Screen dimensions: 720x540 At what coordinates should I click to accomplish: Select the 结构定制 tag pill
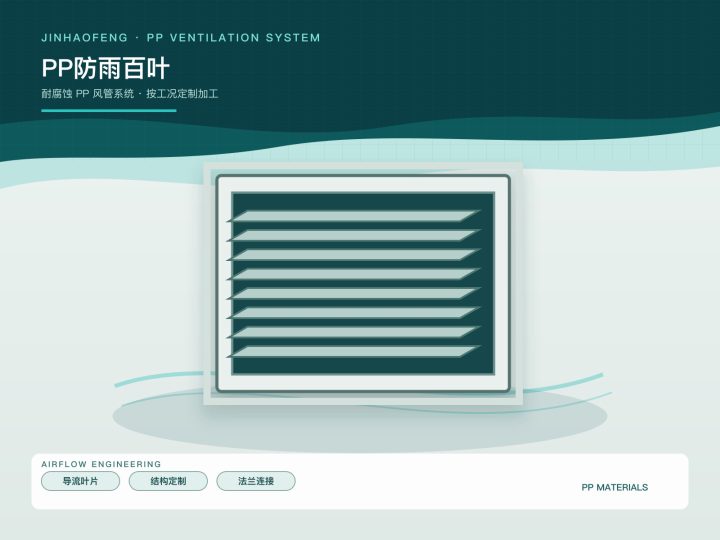coord(168,481)
